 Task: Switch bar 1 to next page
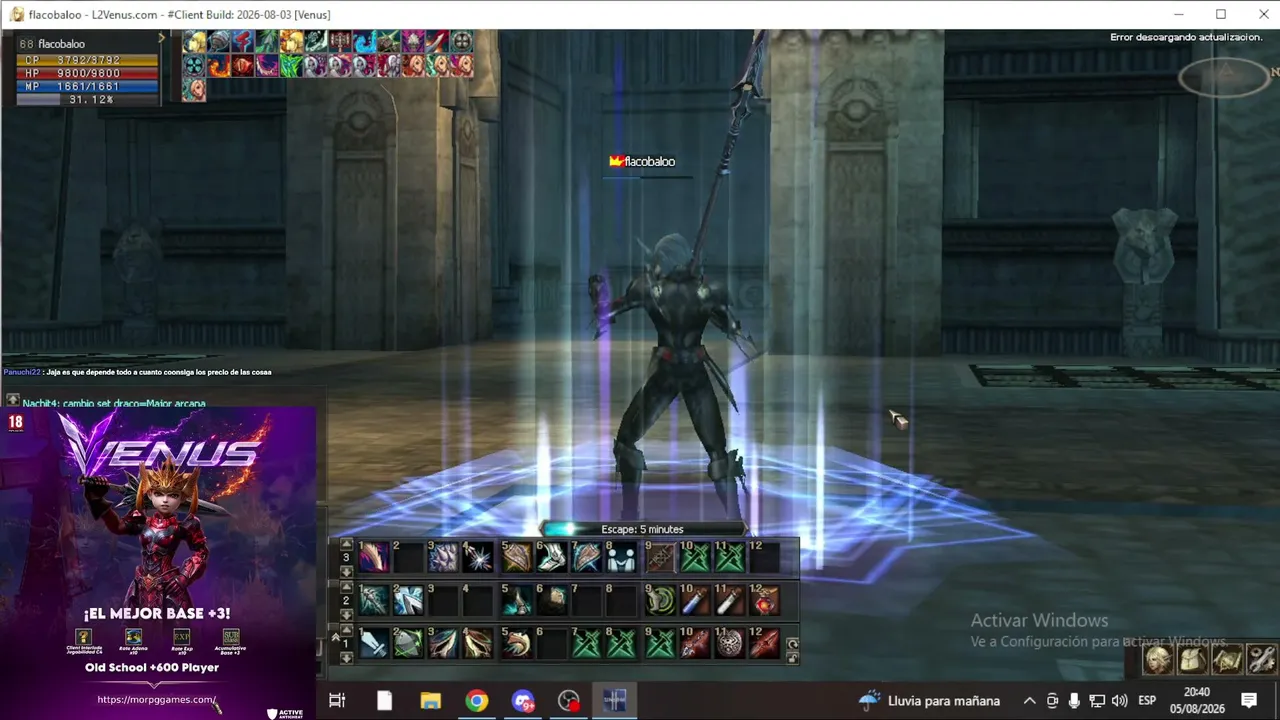pos(347,657)
